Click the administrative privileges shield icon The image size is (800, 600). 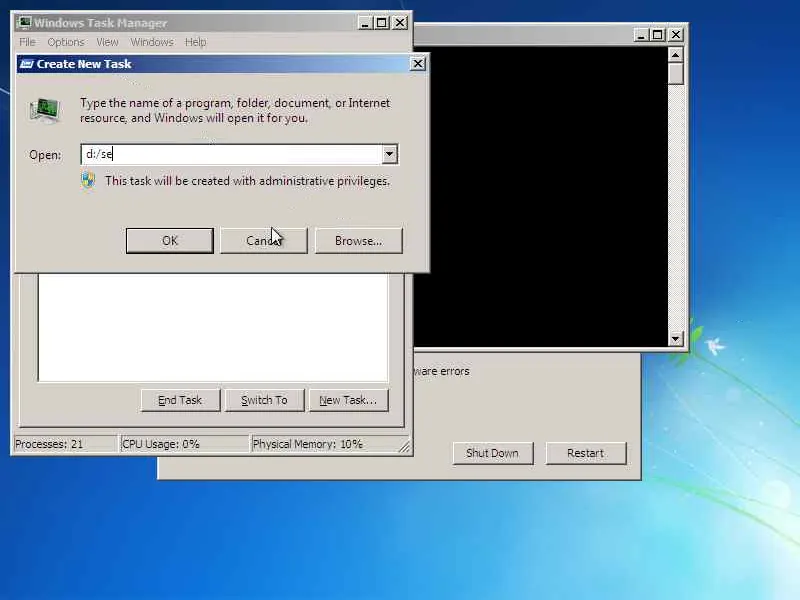pyautogui.click(x=88, y=181)
